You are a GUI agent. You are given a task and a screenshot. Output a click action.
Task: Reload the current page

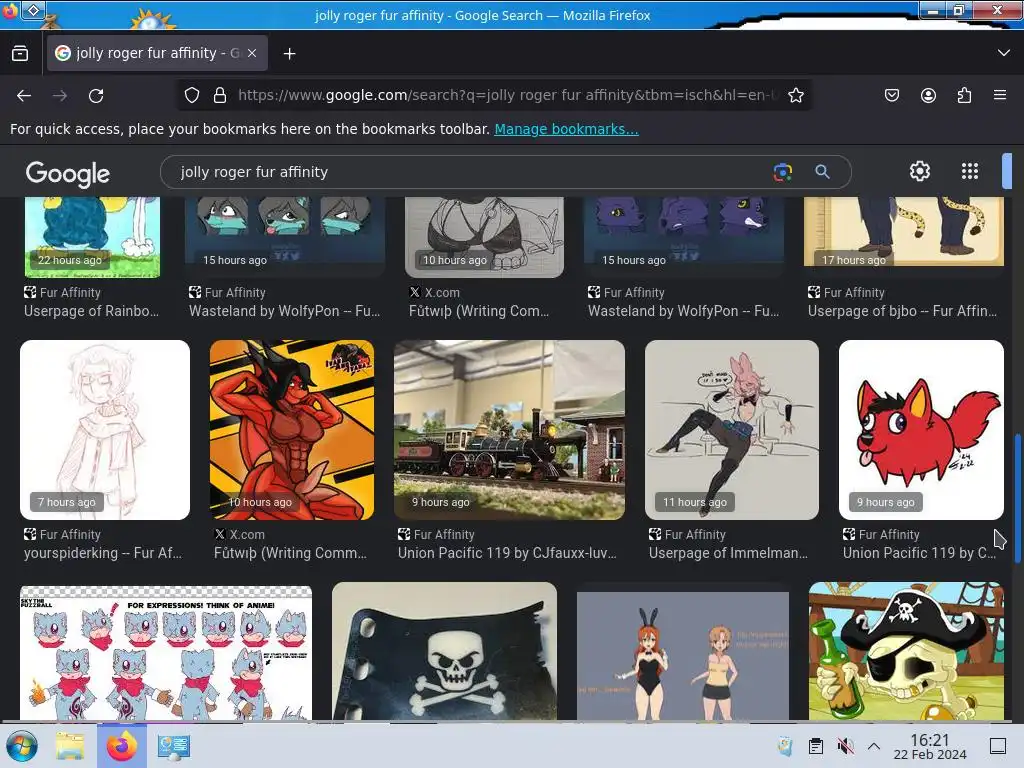96,95
